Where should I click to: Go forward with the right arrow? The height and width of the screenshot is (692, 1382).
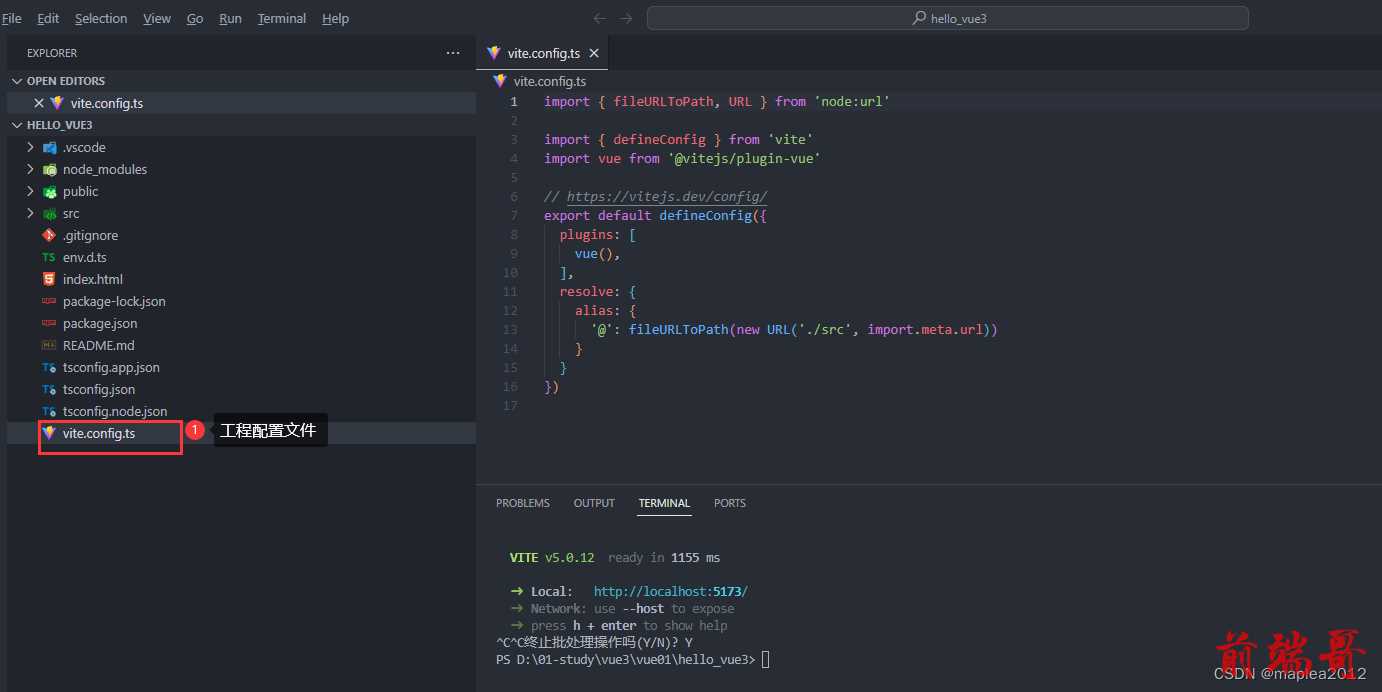point(626,18)
